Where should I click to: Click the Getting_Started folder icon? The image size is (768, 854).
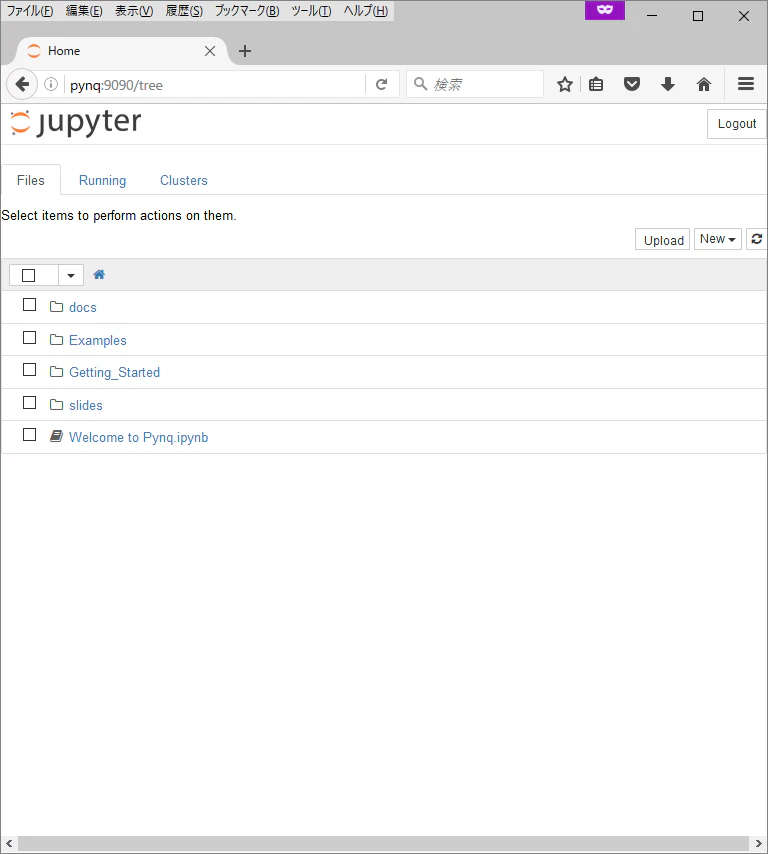(56, 372)
